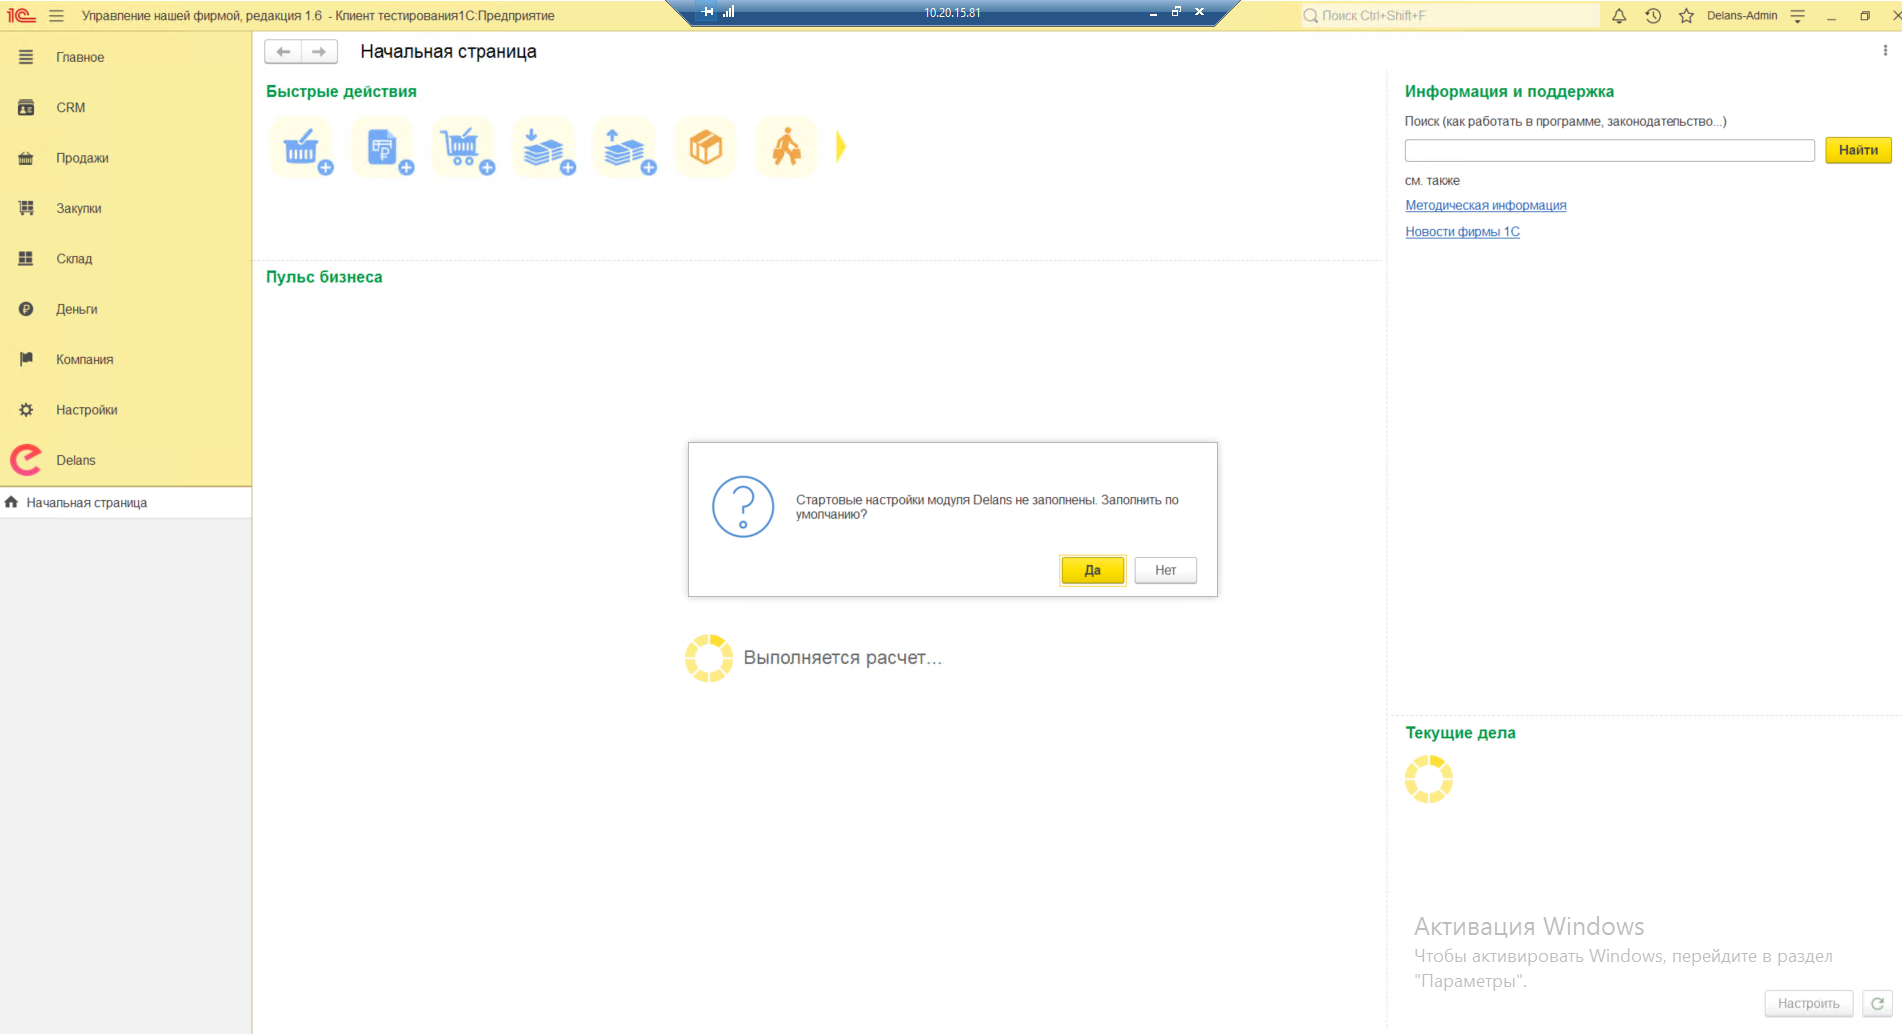Create a supplier order via the shopping cart icon
The height and width of the screenshot is (1034, 1902).
(x=463, y=148)
